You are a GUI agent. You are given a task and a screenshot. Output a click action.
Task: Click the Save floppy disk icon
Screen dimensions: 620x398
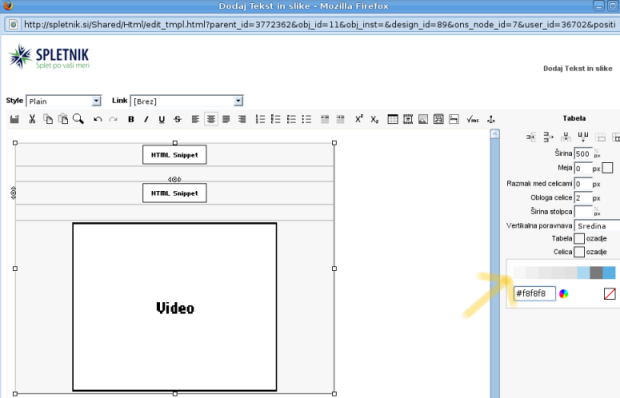(x=15, y=119)
